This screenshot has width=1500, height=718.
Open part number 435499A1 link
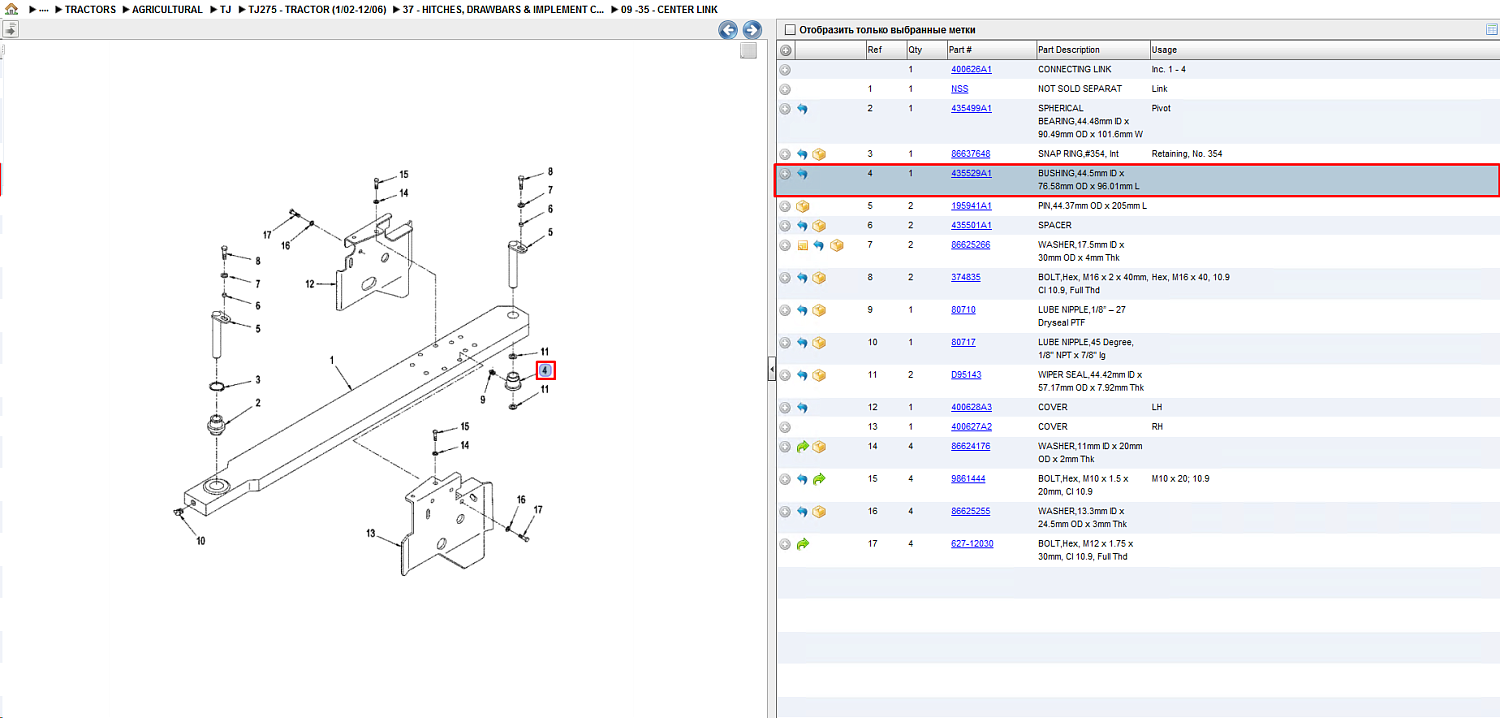tap(971, 108)
